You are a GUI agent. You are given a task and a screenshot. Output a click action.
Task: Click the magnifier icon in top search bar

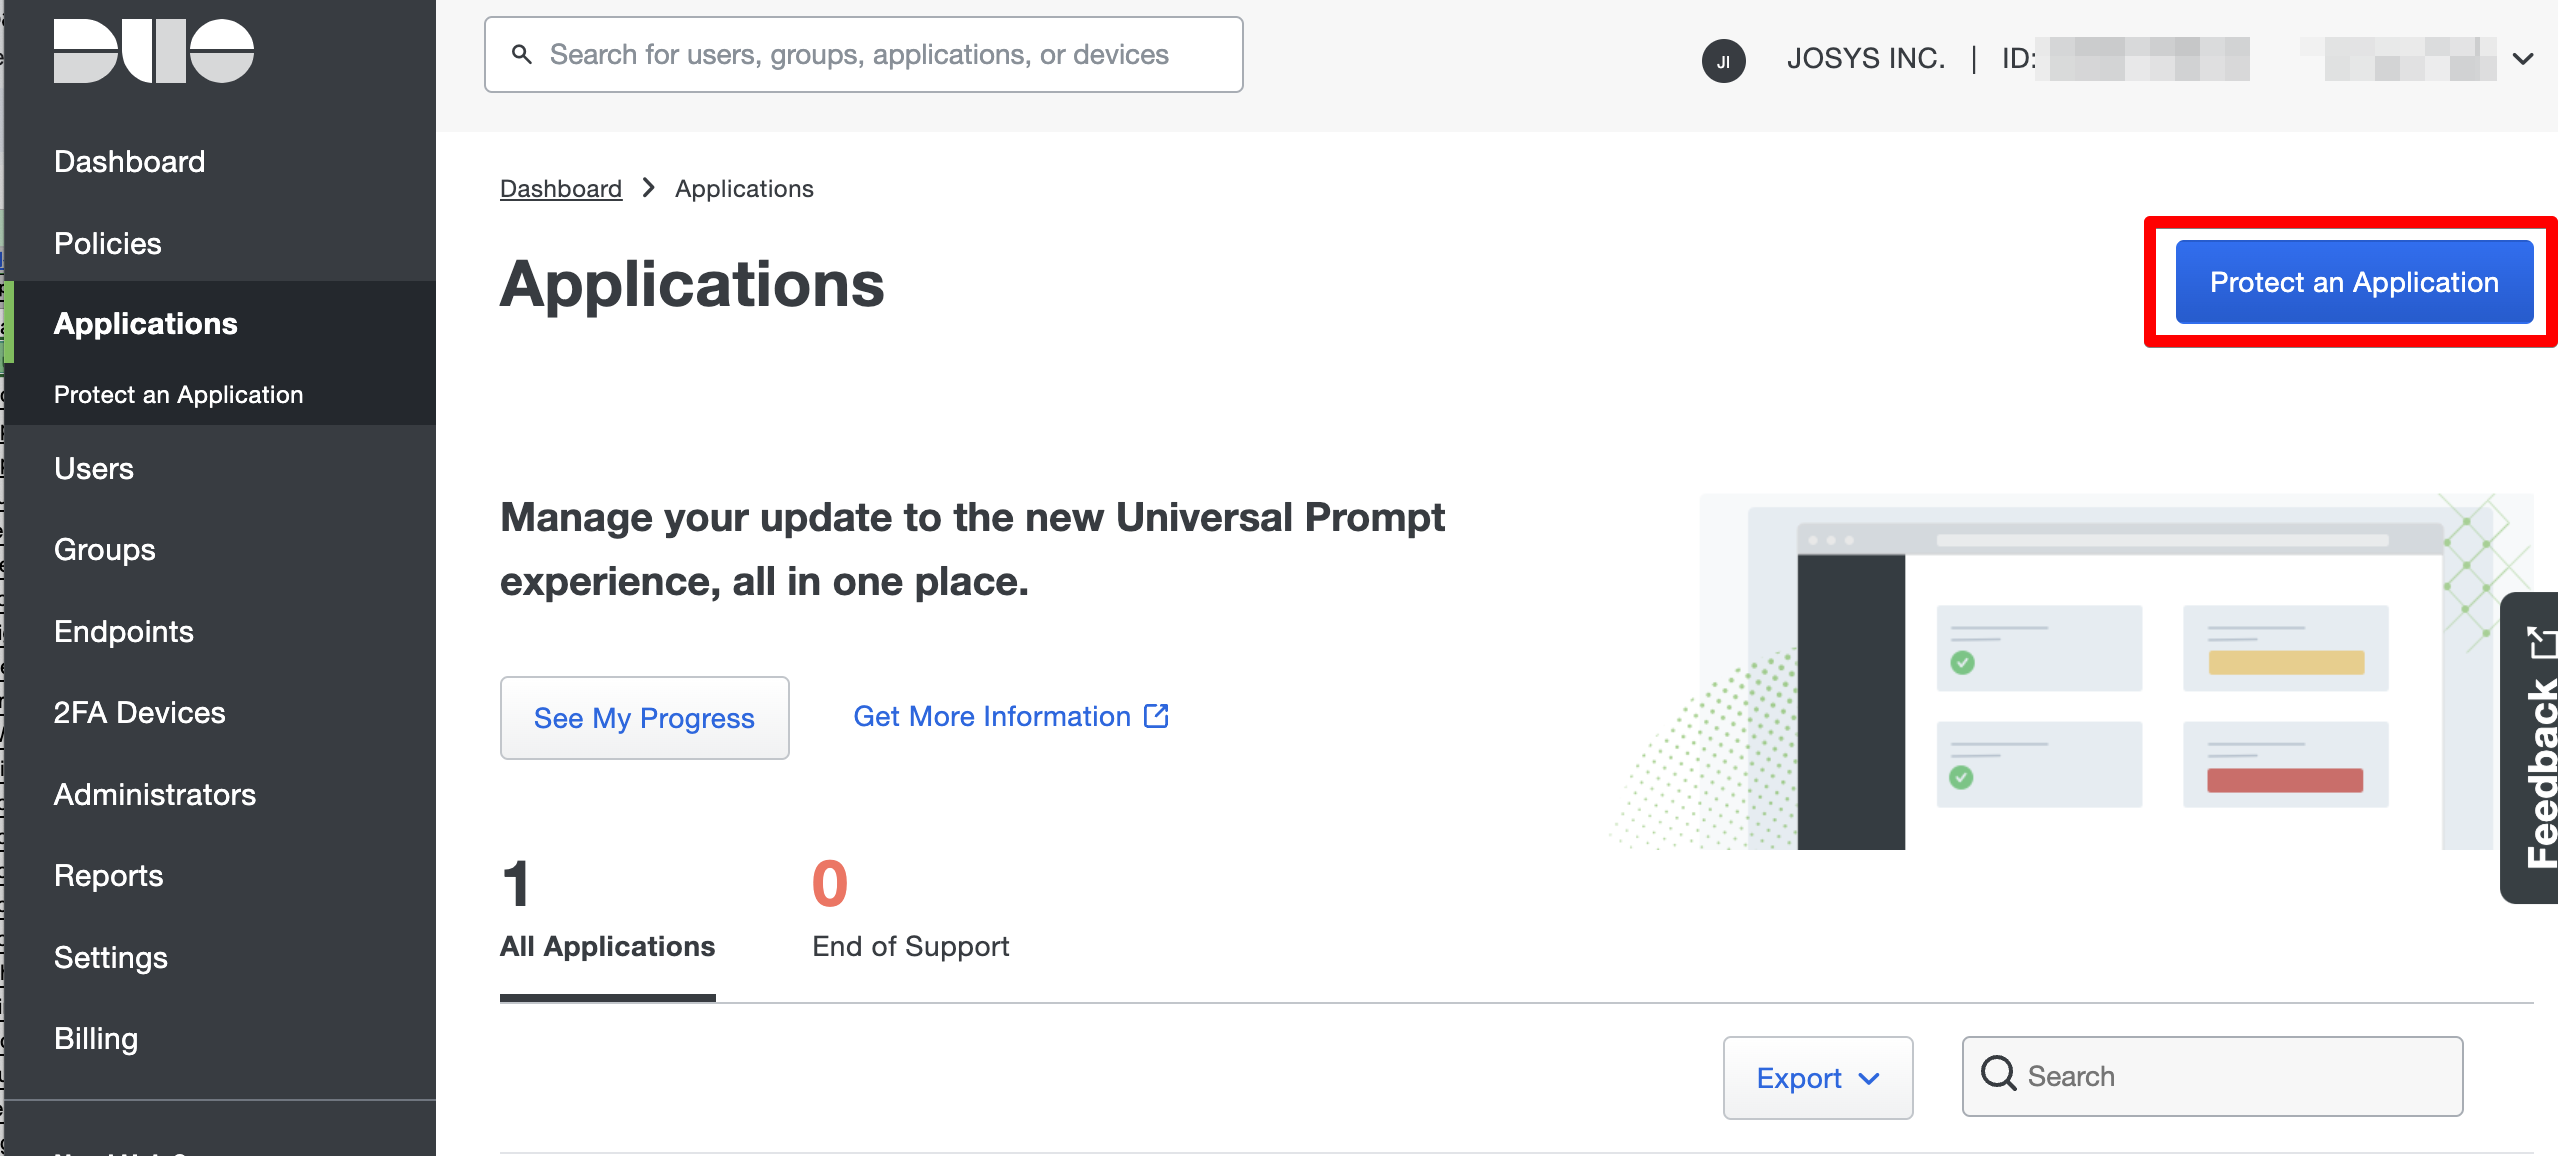(x=521, y=54)
